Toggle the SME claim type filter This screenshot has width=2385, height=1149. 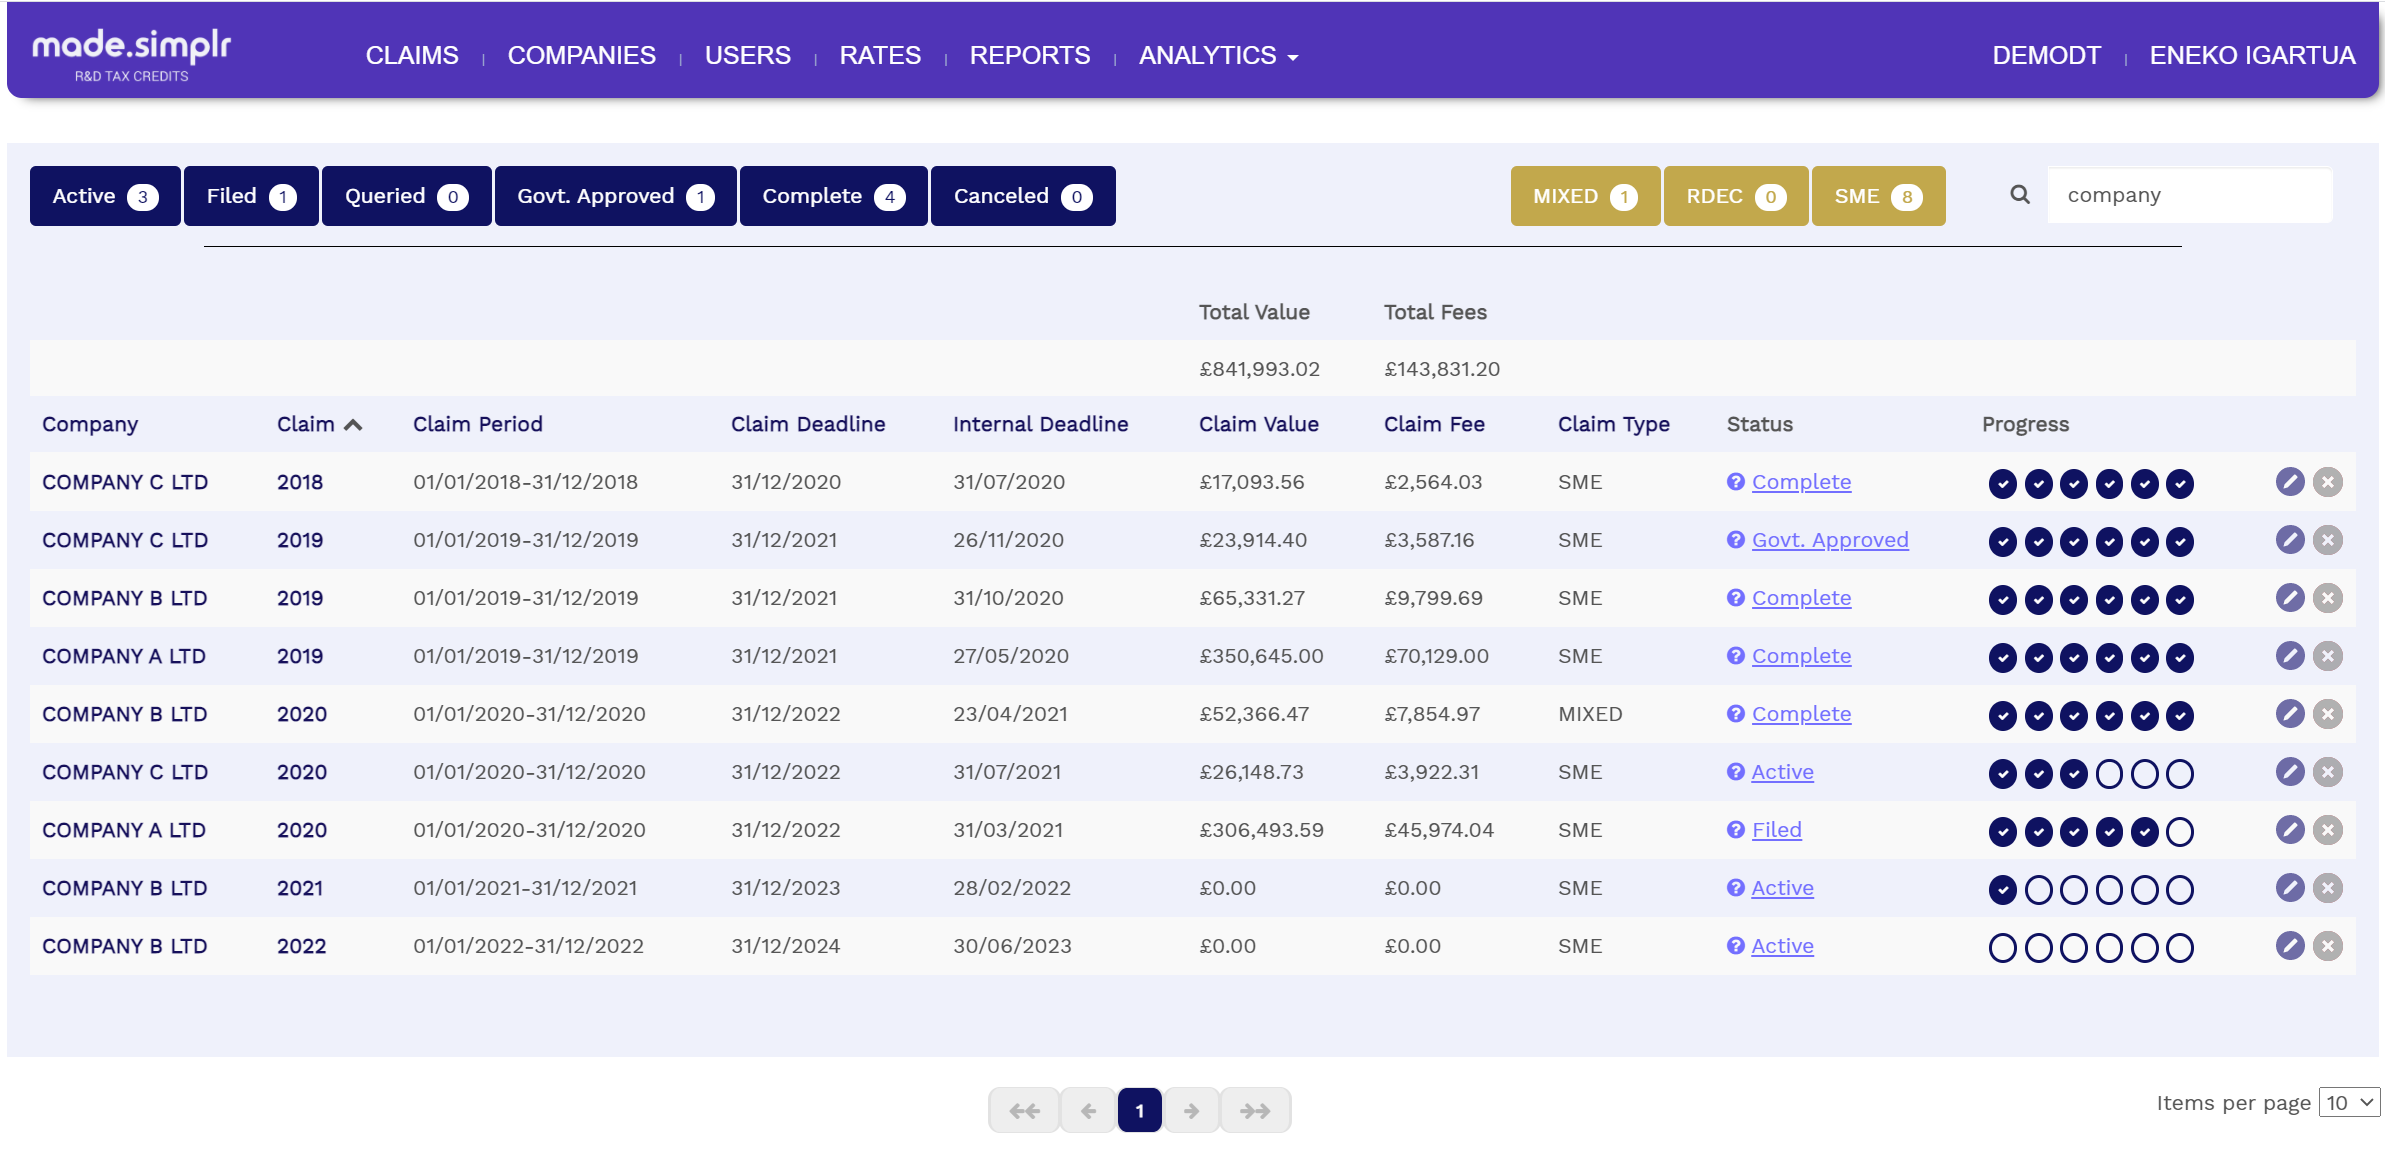point(1878,195)
